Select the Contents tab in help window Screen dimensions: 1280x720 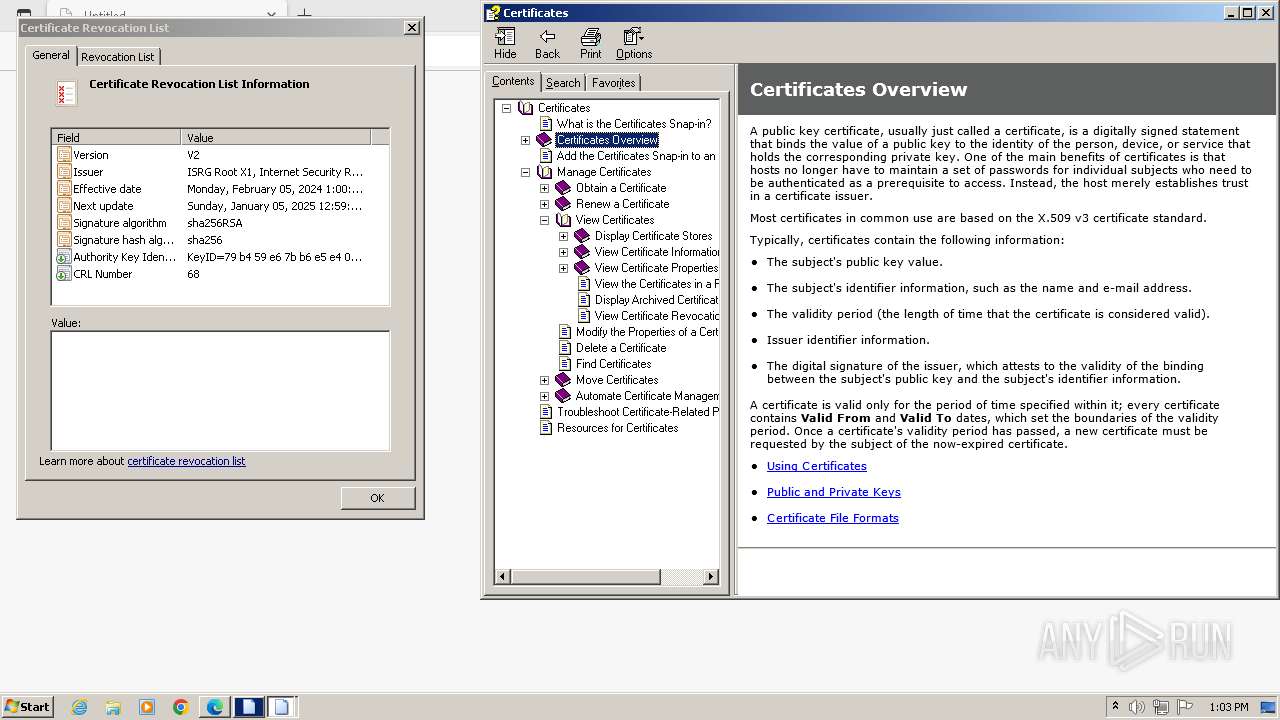513,81
